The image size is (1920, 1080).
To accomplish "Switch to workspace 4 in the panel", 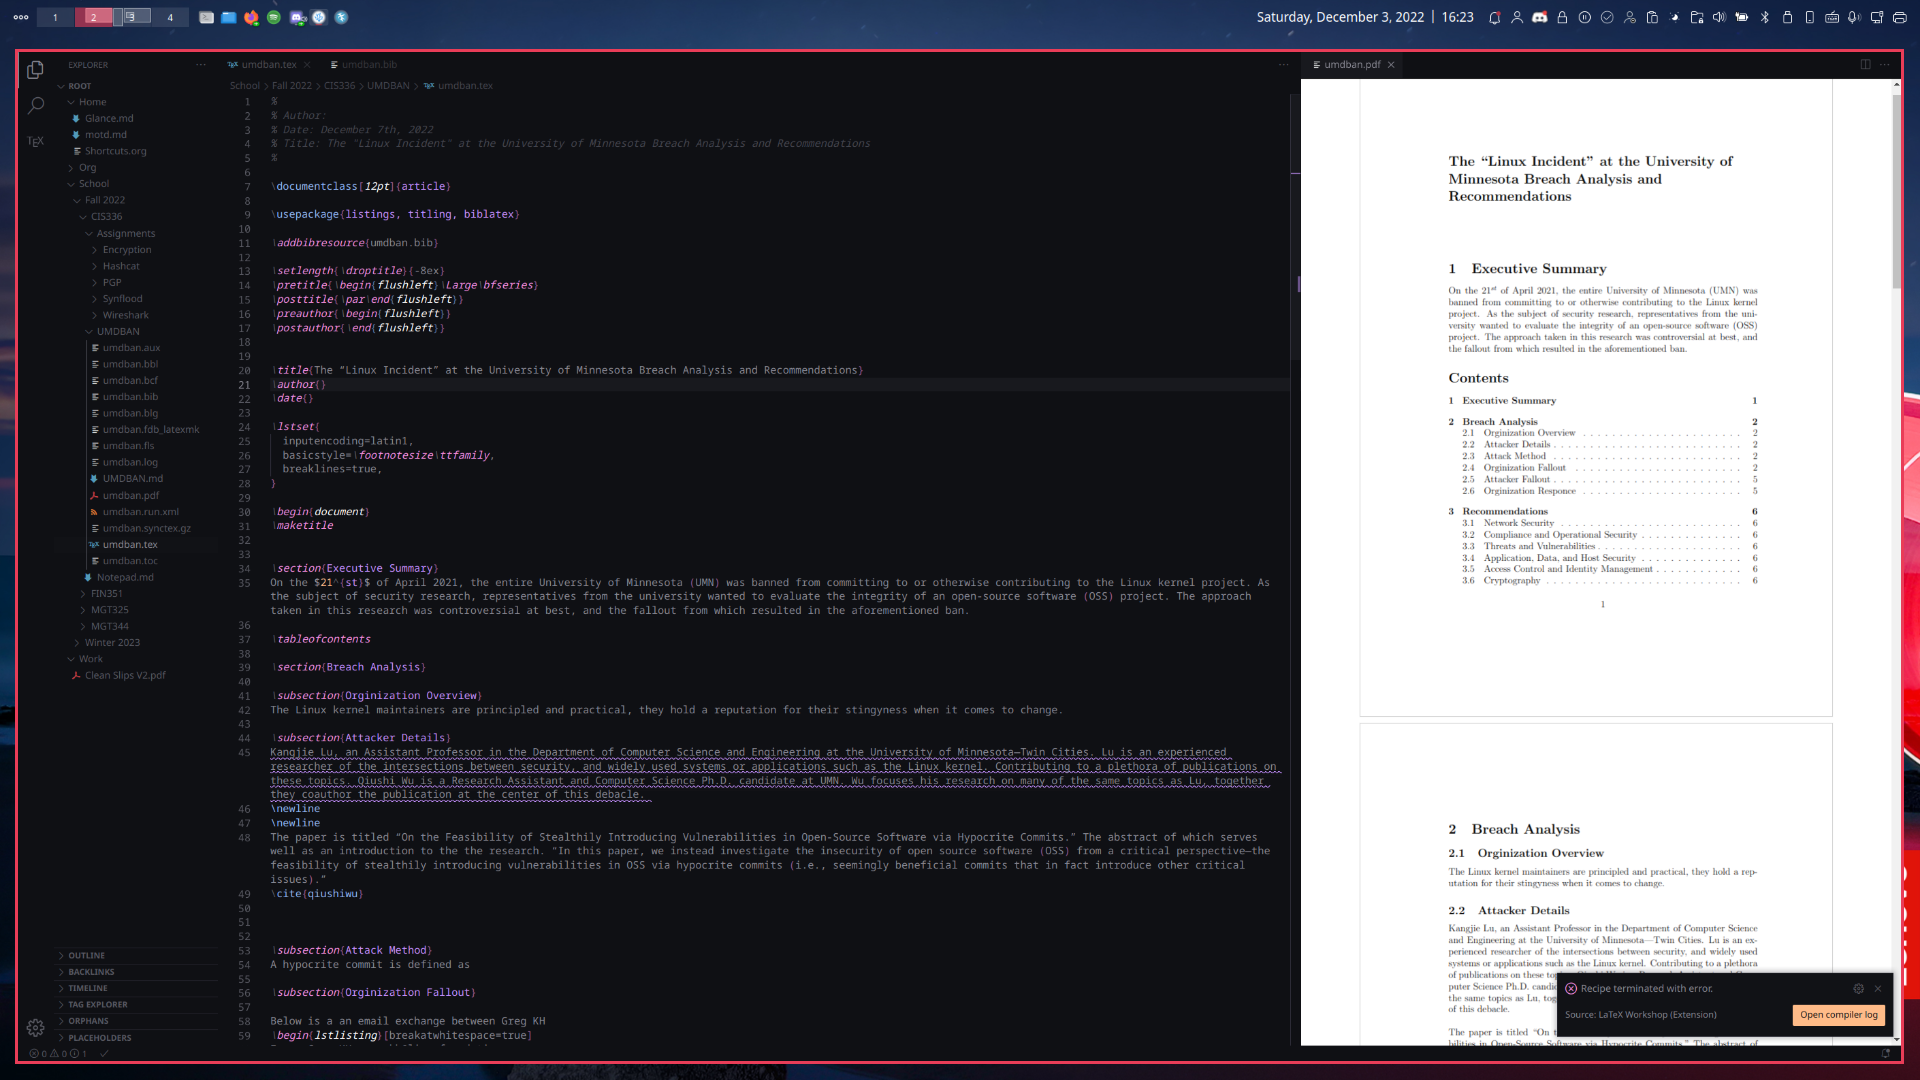I will (x=170, y=17).
